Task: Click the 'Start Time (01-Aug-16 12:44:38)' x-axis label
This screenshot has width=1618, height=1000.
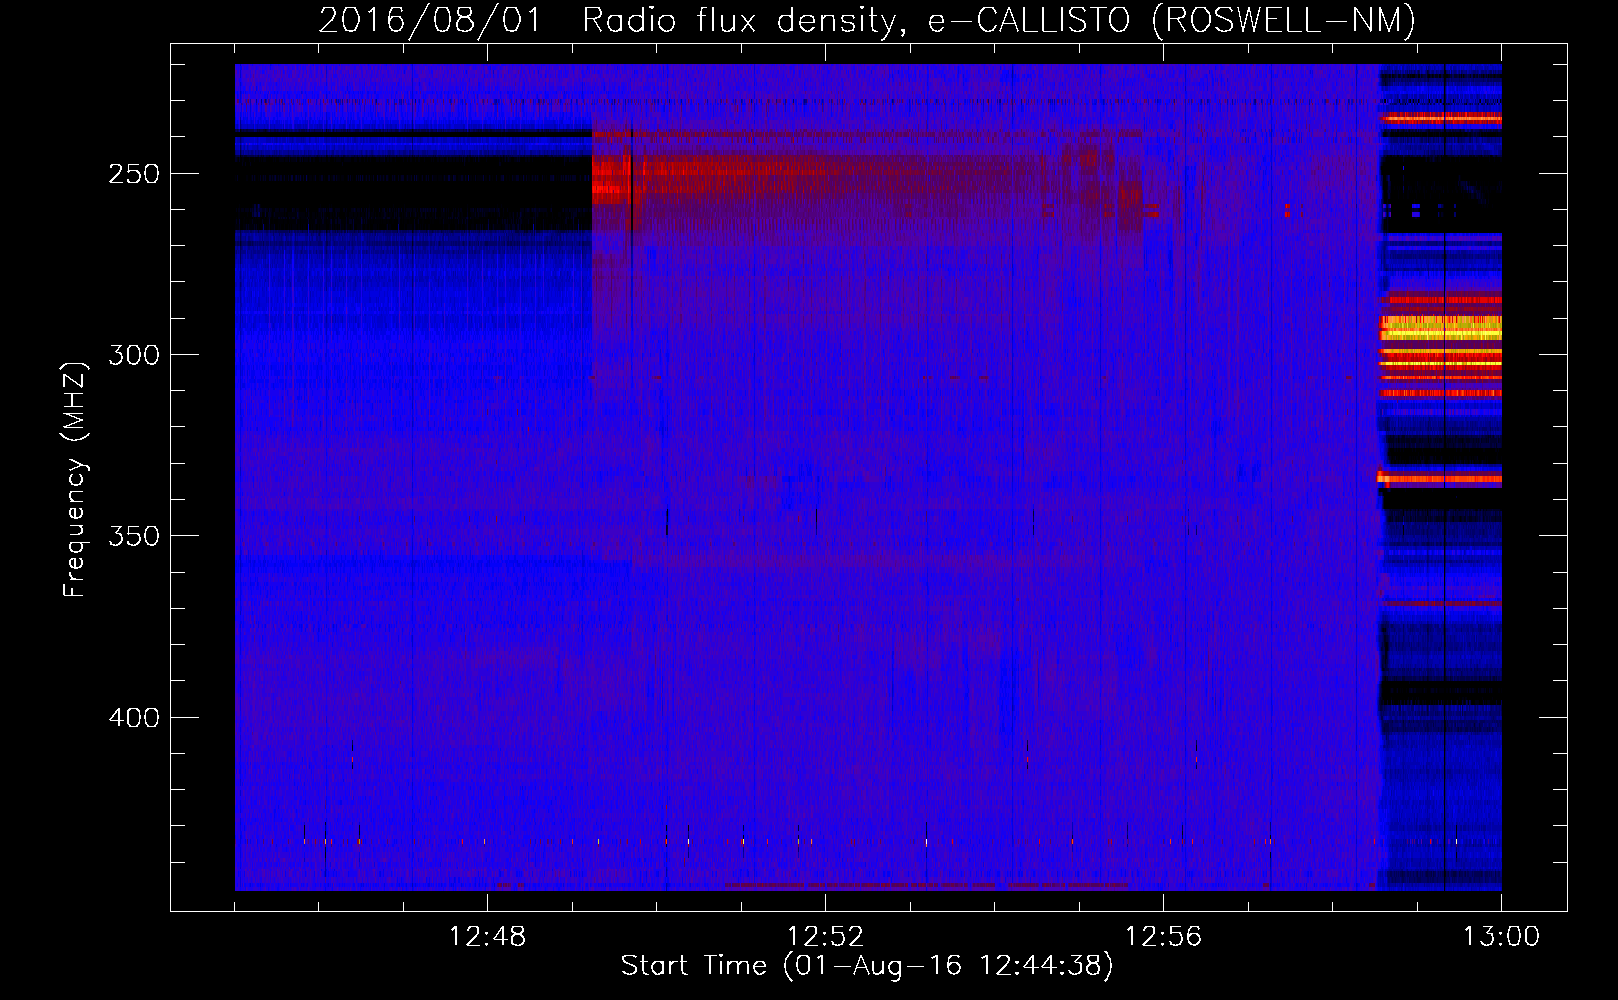Action: [x=867, y=966]
